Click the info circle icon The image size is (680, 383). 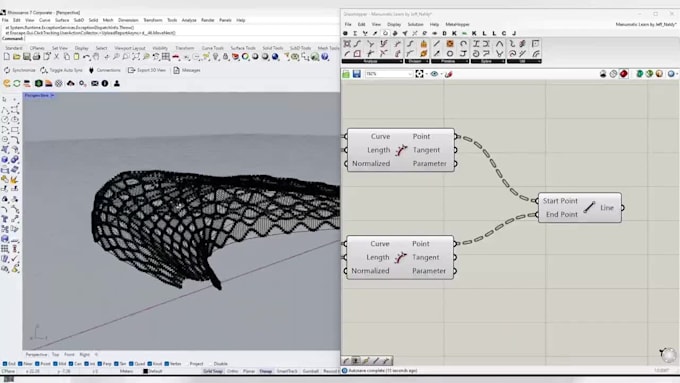pyautogui.click(x=105, y=83)
